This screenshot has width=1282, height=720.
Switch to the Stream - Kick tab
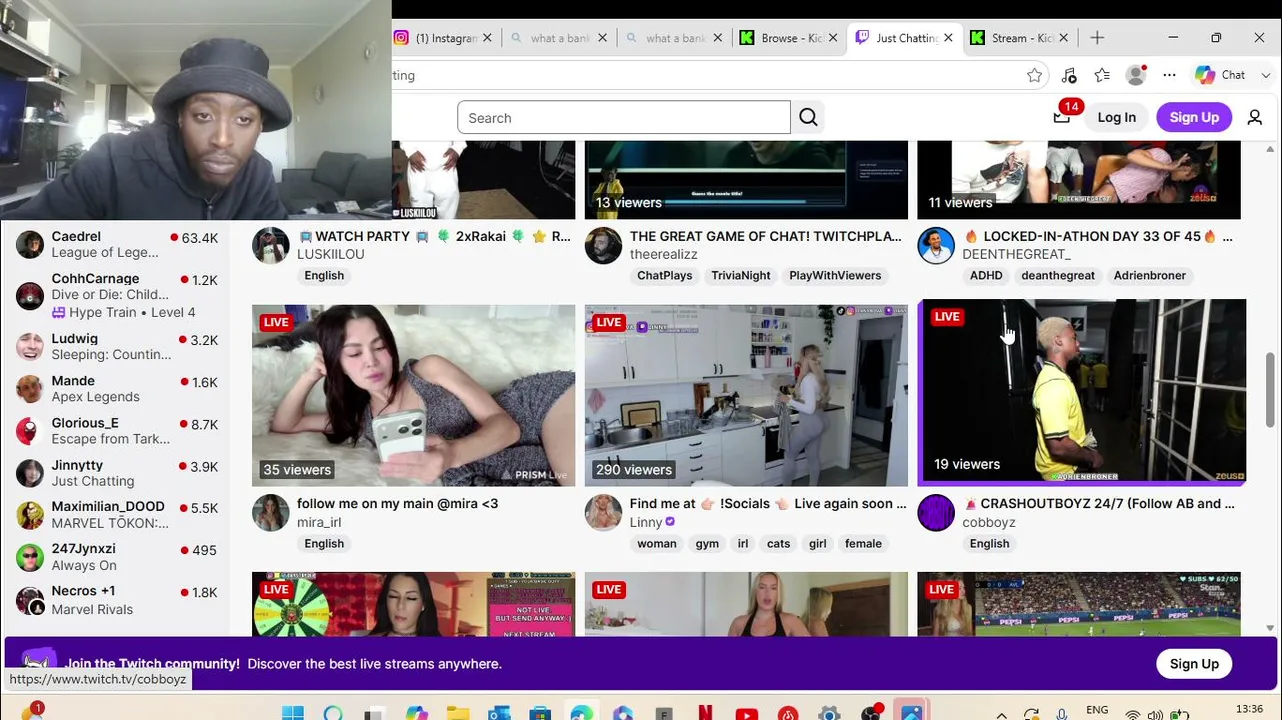[x=1020, y=38]
